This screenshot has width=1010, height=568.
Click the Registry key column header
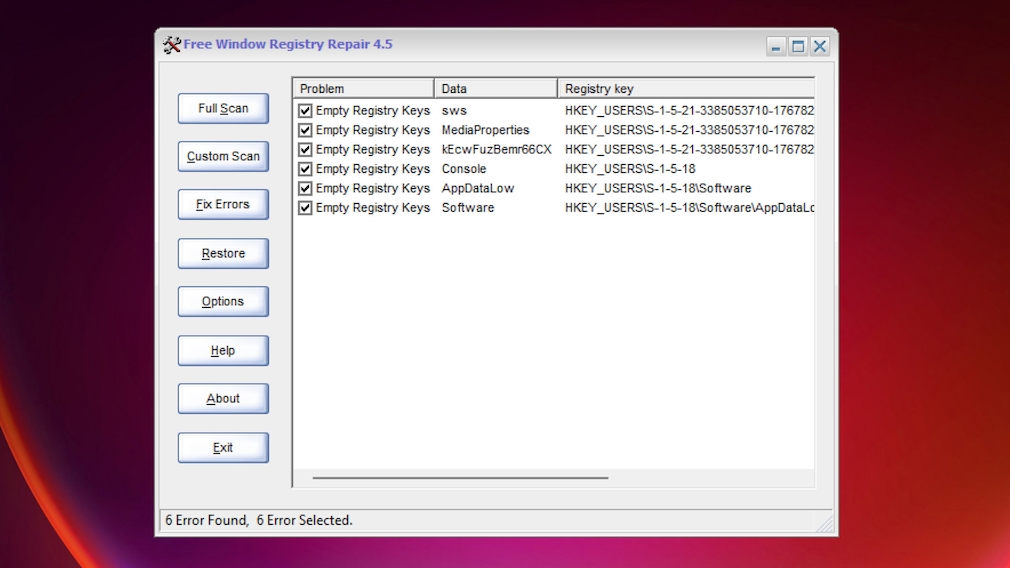(x=685, y=89)
